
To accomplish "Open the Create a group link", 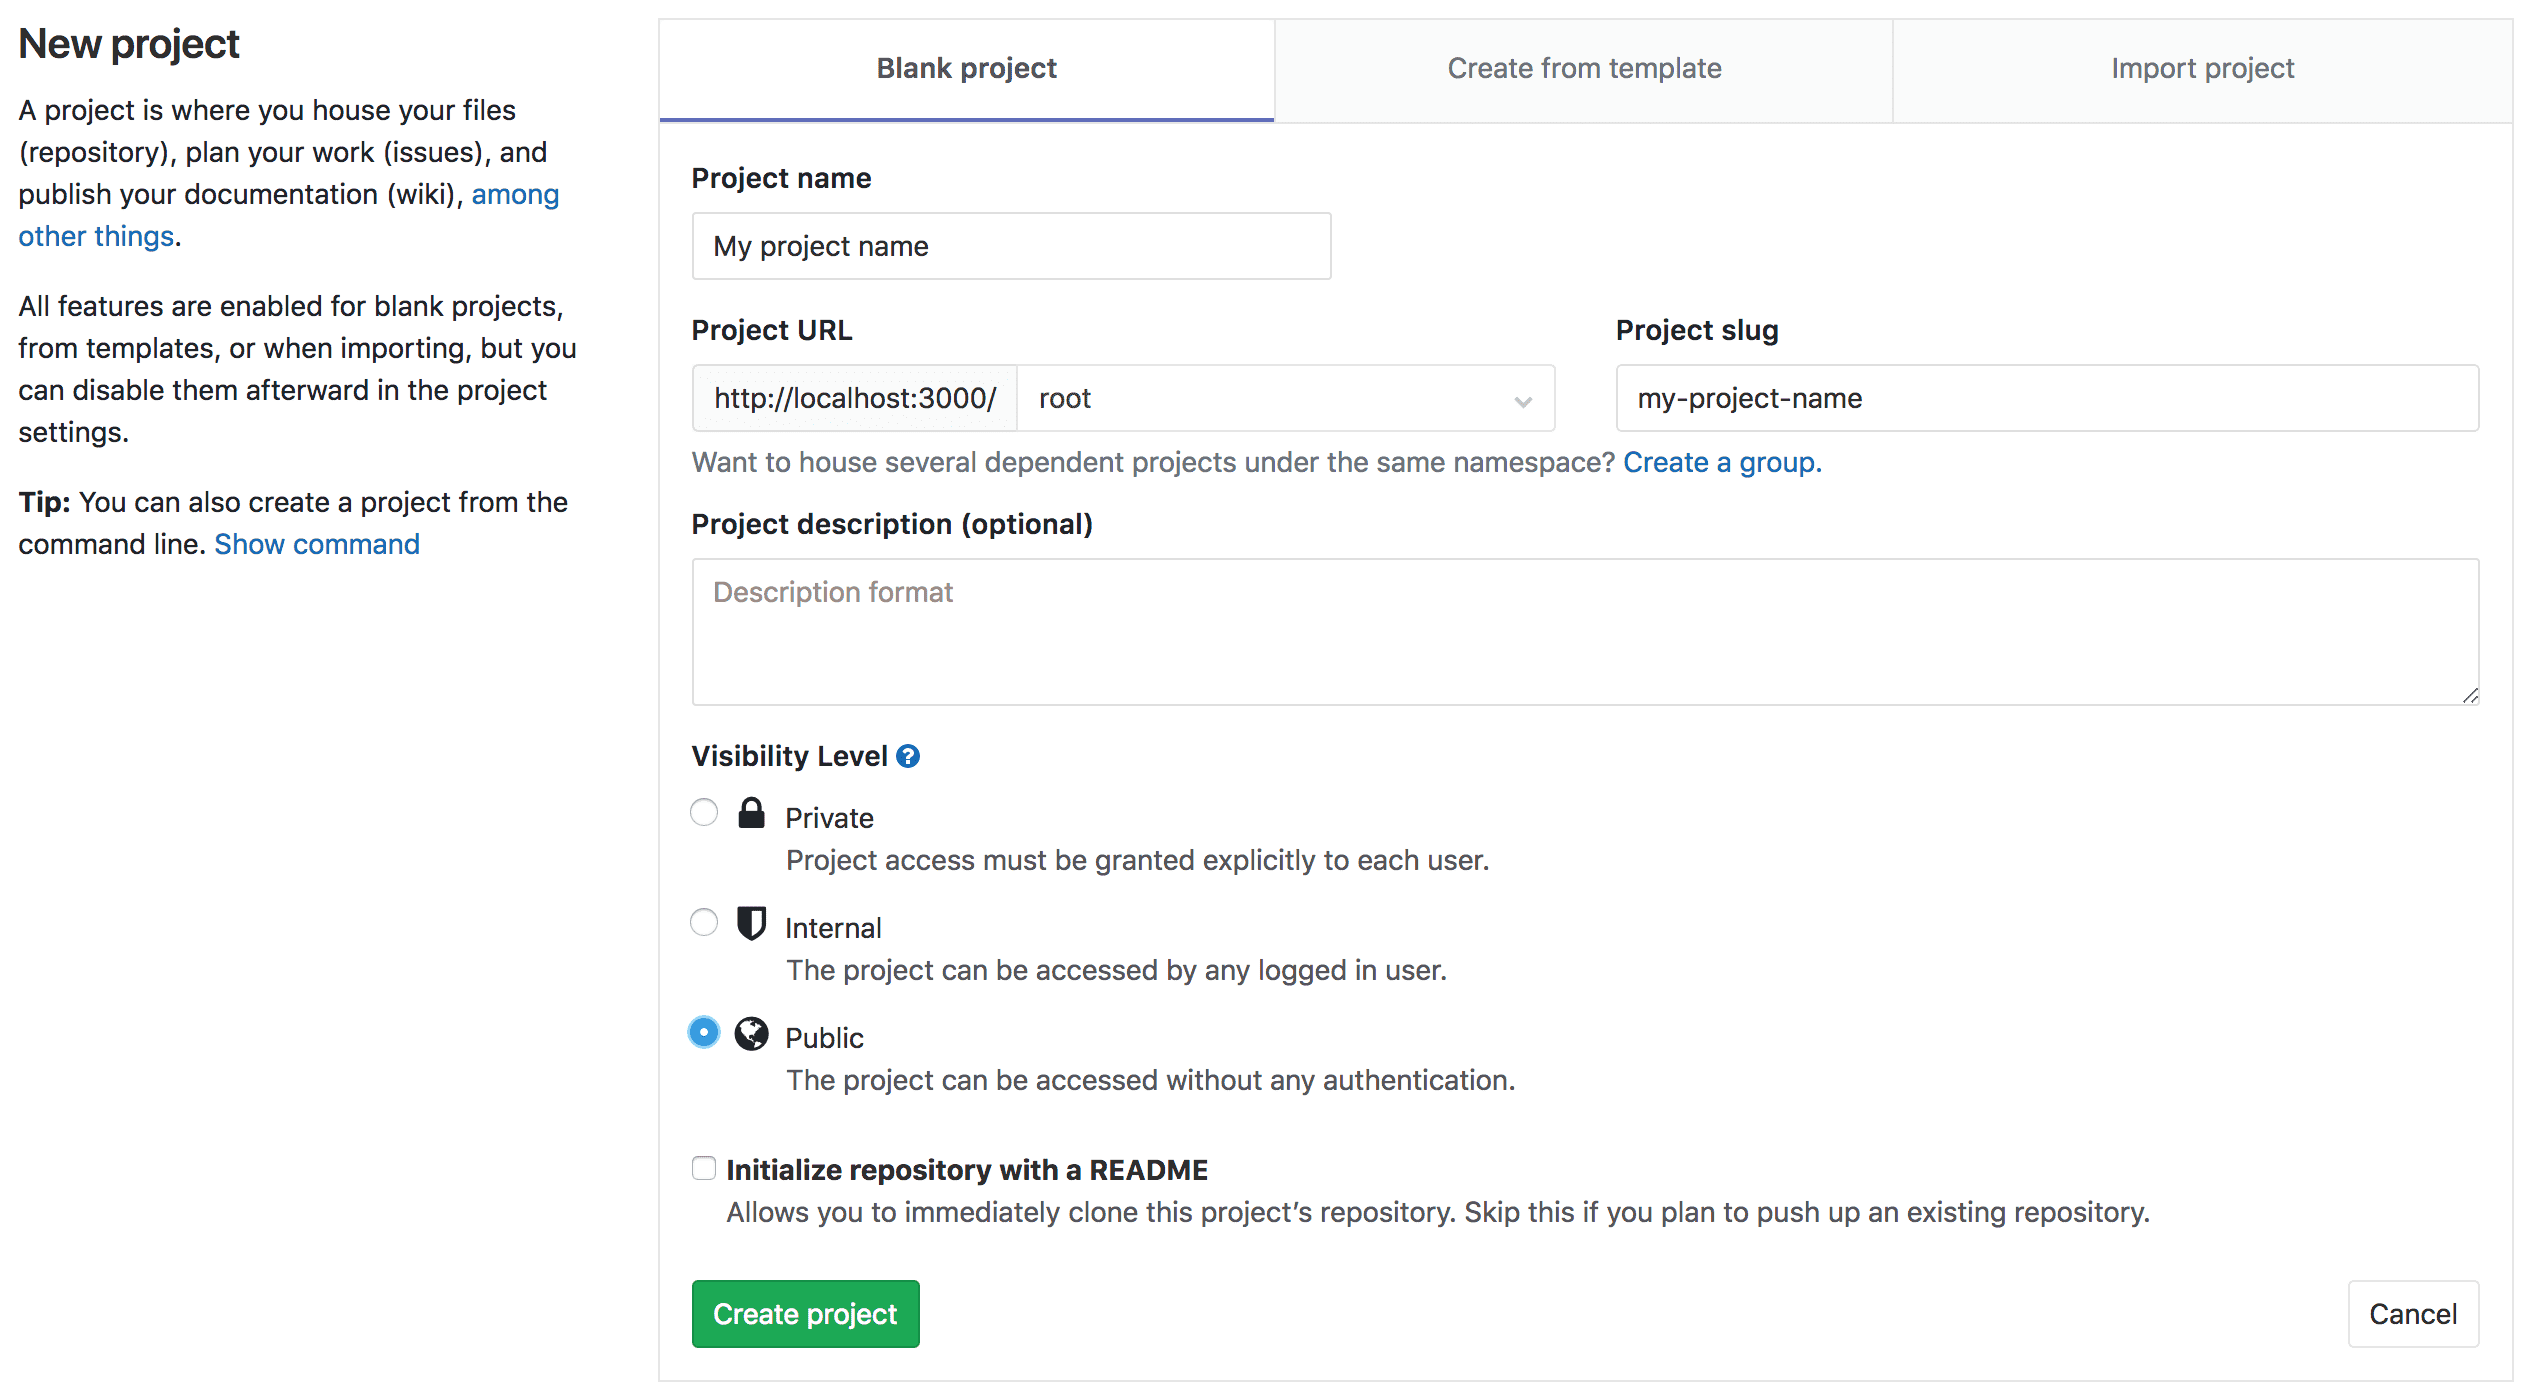I will point(1721,462).
